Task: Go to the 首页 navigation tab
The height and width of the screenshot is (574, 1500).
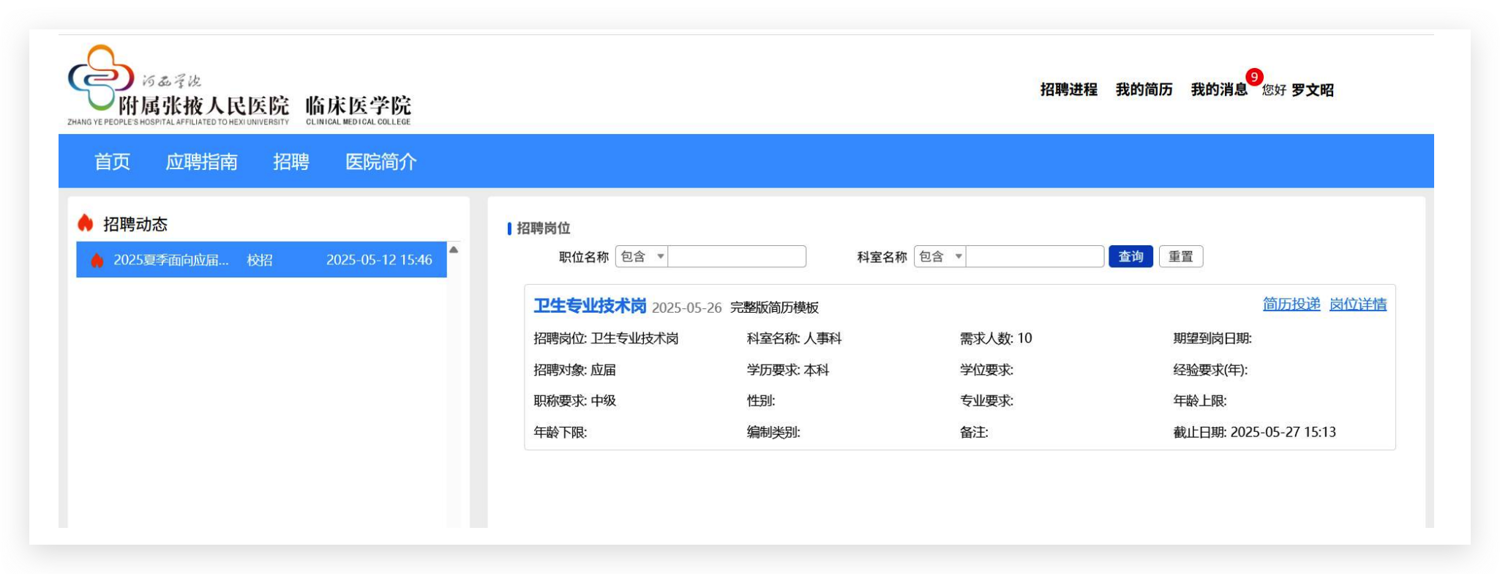Action: click(x=112, y=162)
